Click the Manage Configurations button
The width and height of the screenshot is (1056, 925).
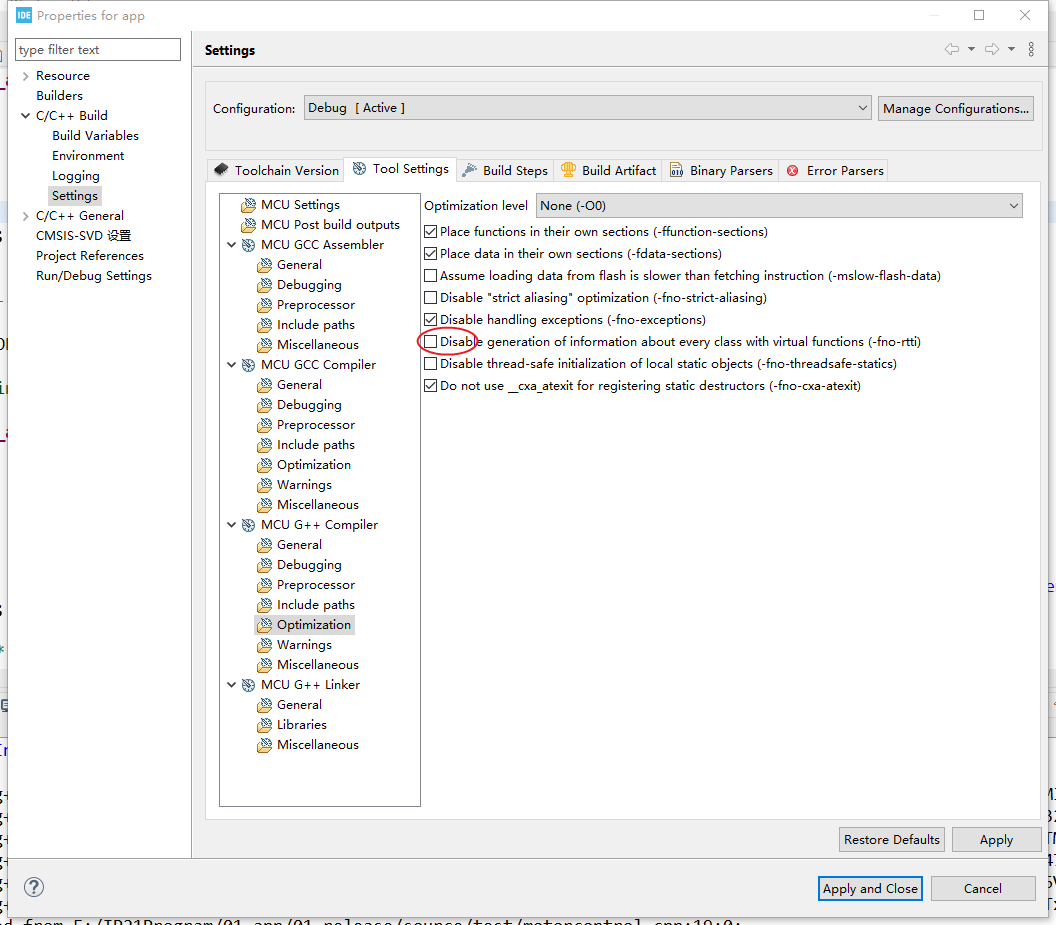click(955, 107)
